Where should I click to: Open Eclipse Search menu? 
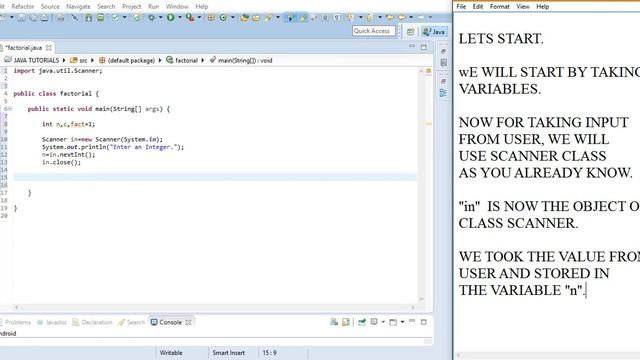pyautogui.click(x=106, y=7)
